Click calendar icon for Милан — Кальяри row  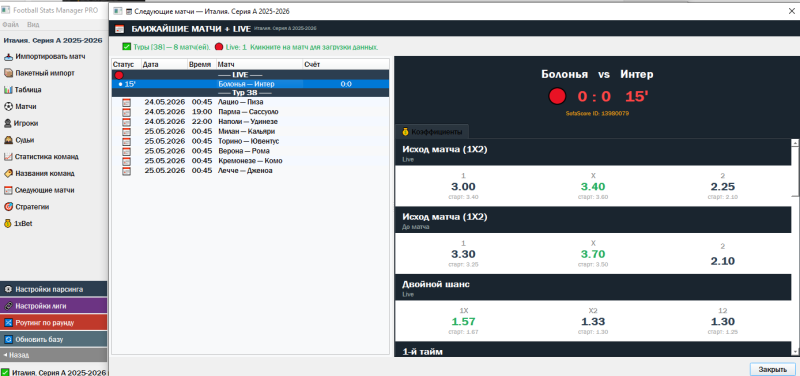127,132
